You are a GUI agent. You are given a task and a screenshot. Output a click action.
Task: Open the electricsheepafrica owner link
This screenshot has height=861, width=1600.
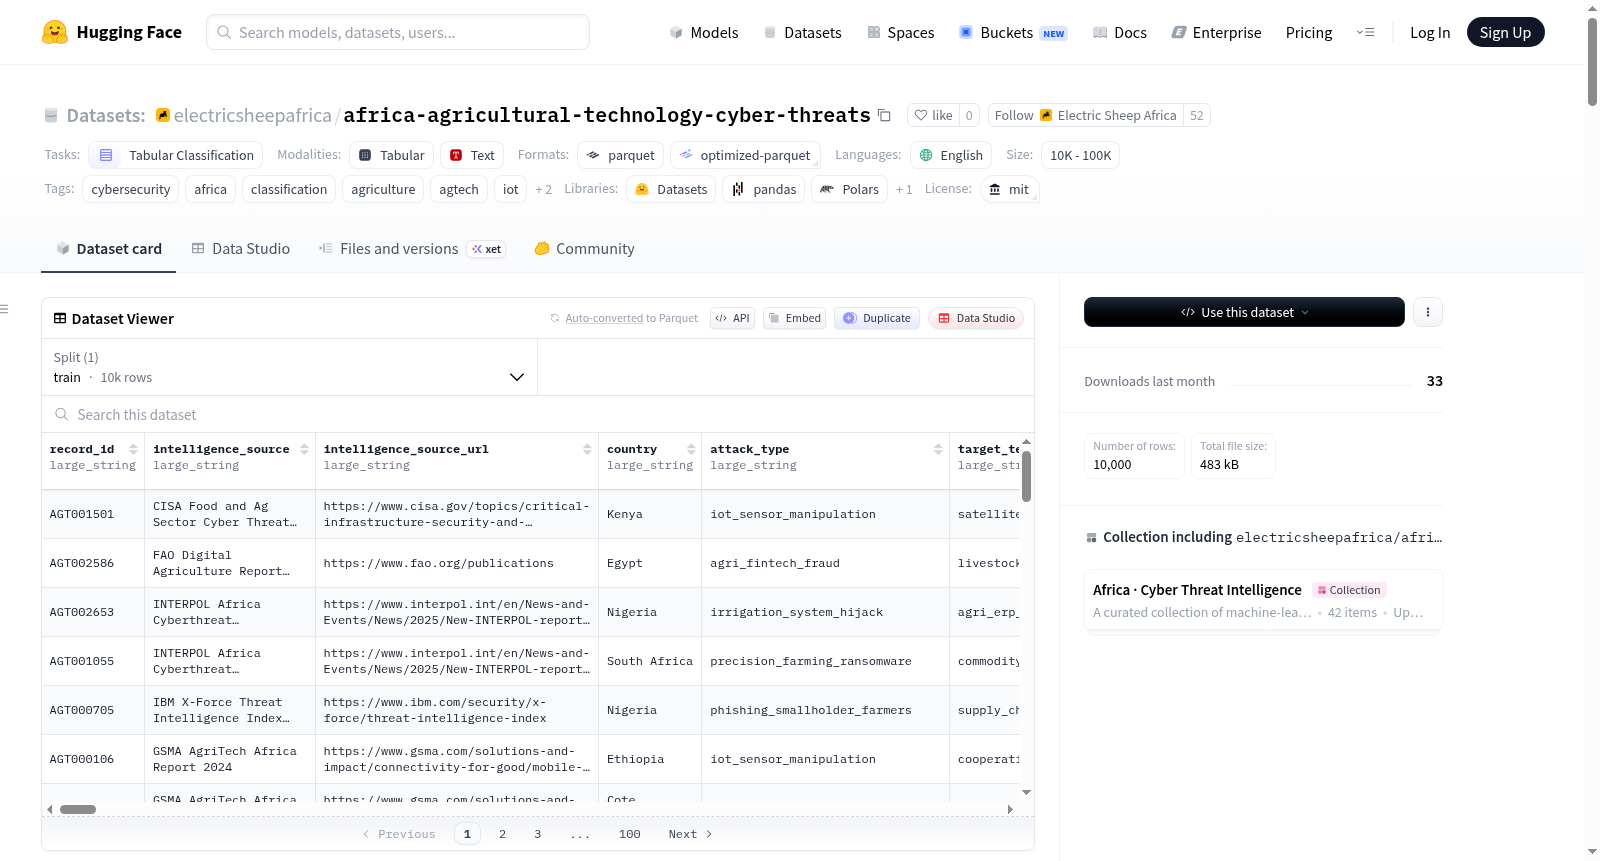[x=252, y=115]
